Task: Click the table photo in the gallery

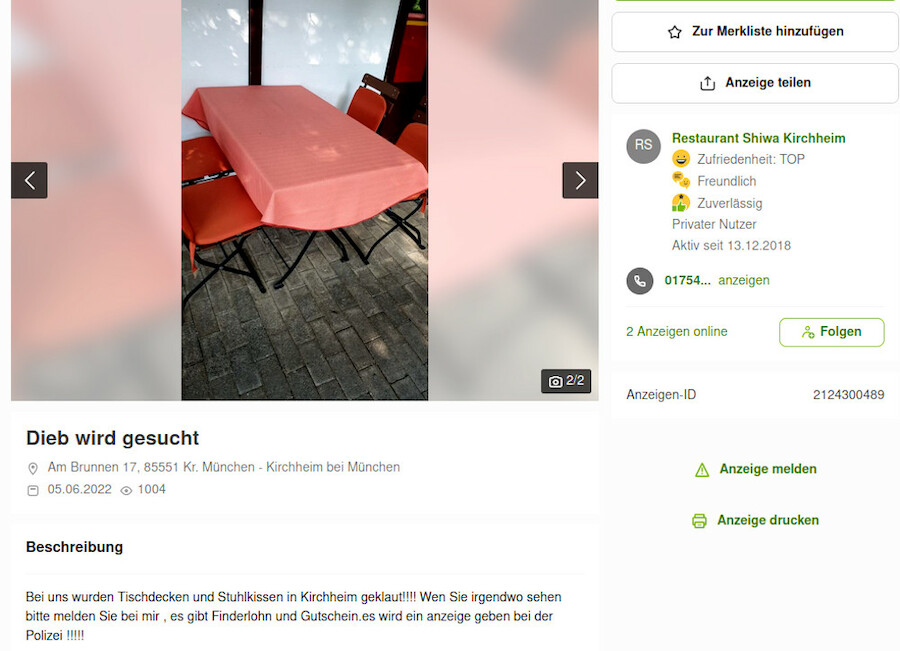Action: (305, 200)
